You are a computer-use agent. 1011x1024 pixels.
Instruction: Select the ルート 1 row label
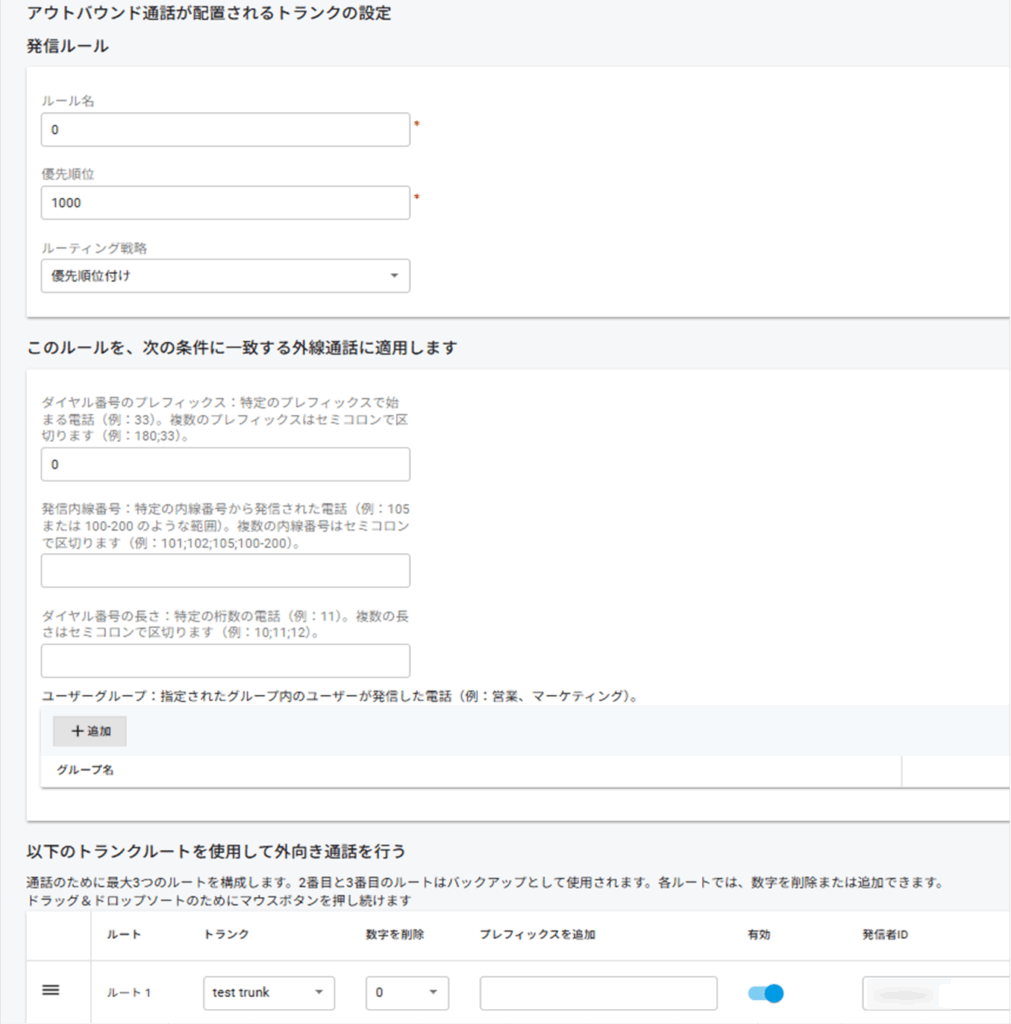pos(128,993)
